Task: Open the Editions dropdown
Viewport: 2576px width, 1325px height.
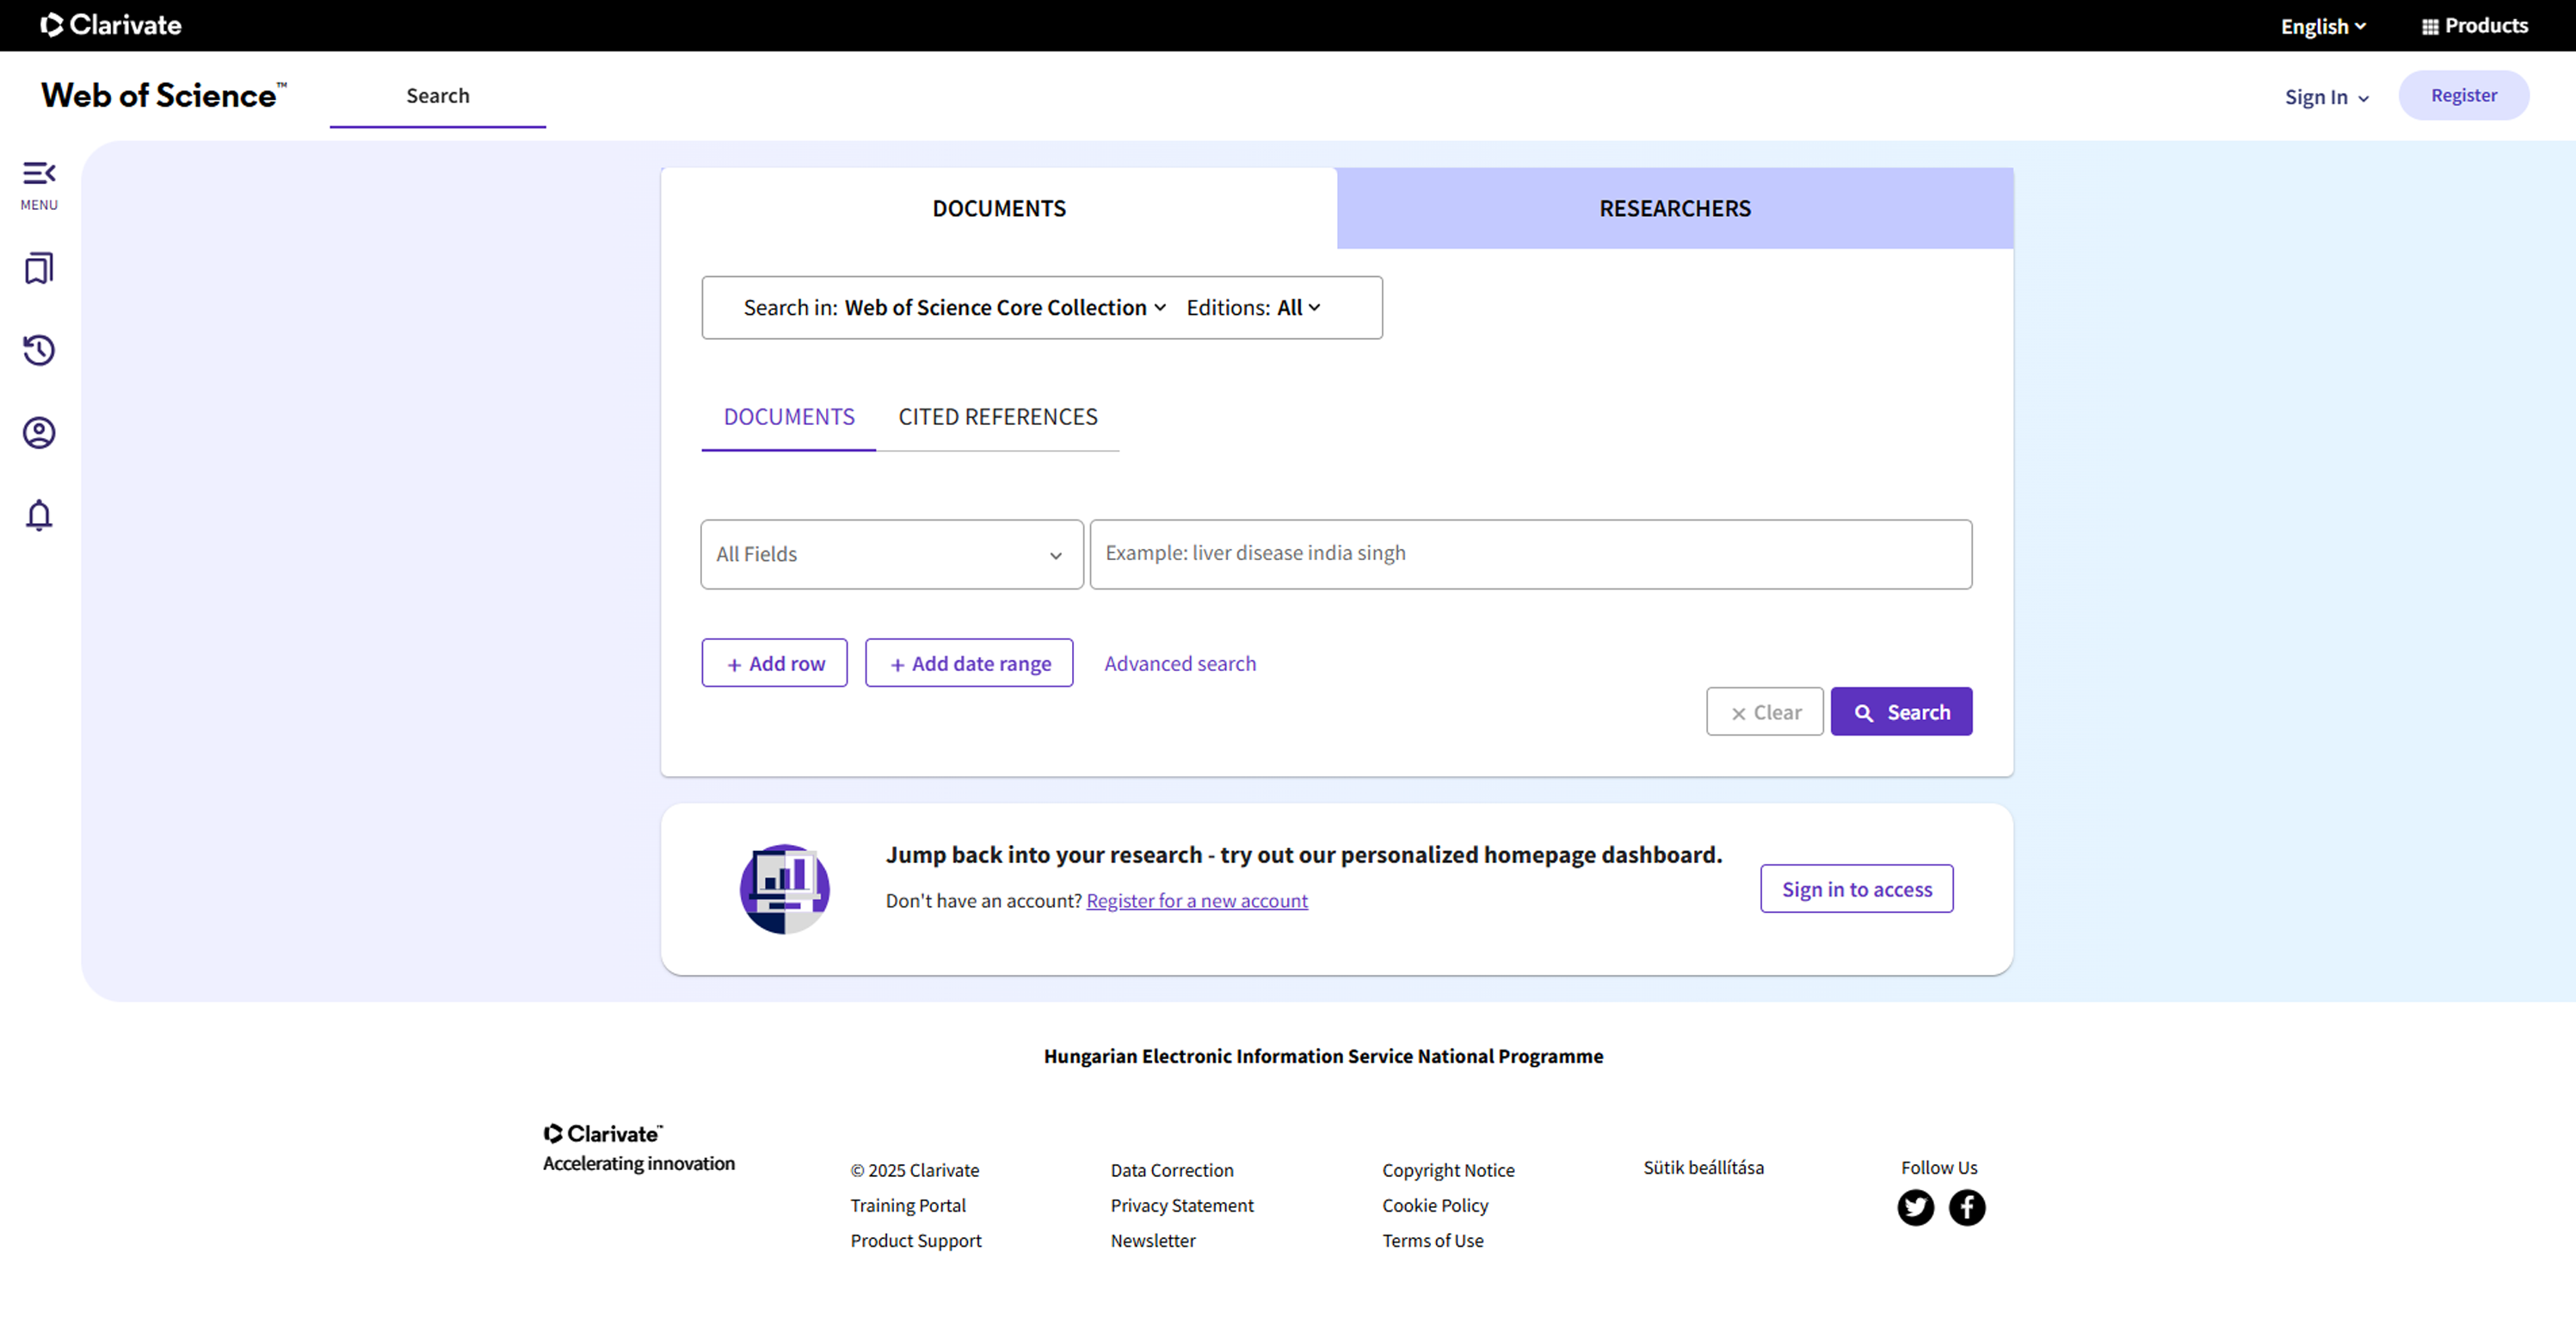Action: [1253, 307]
